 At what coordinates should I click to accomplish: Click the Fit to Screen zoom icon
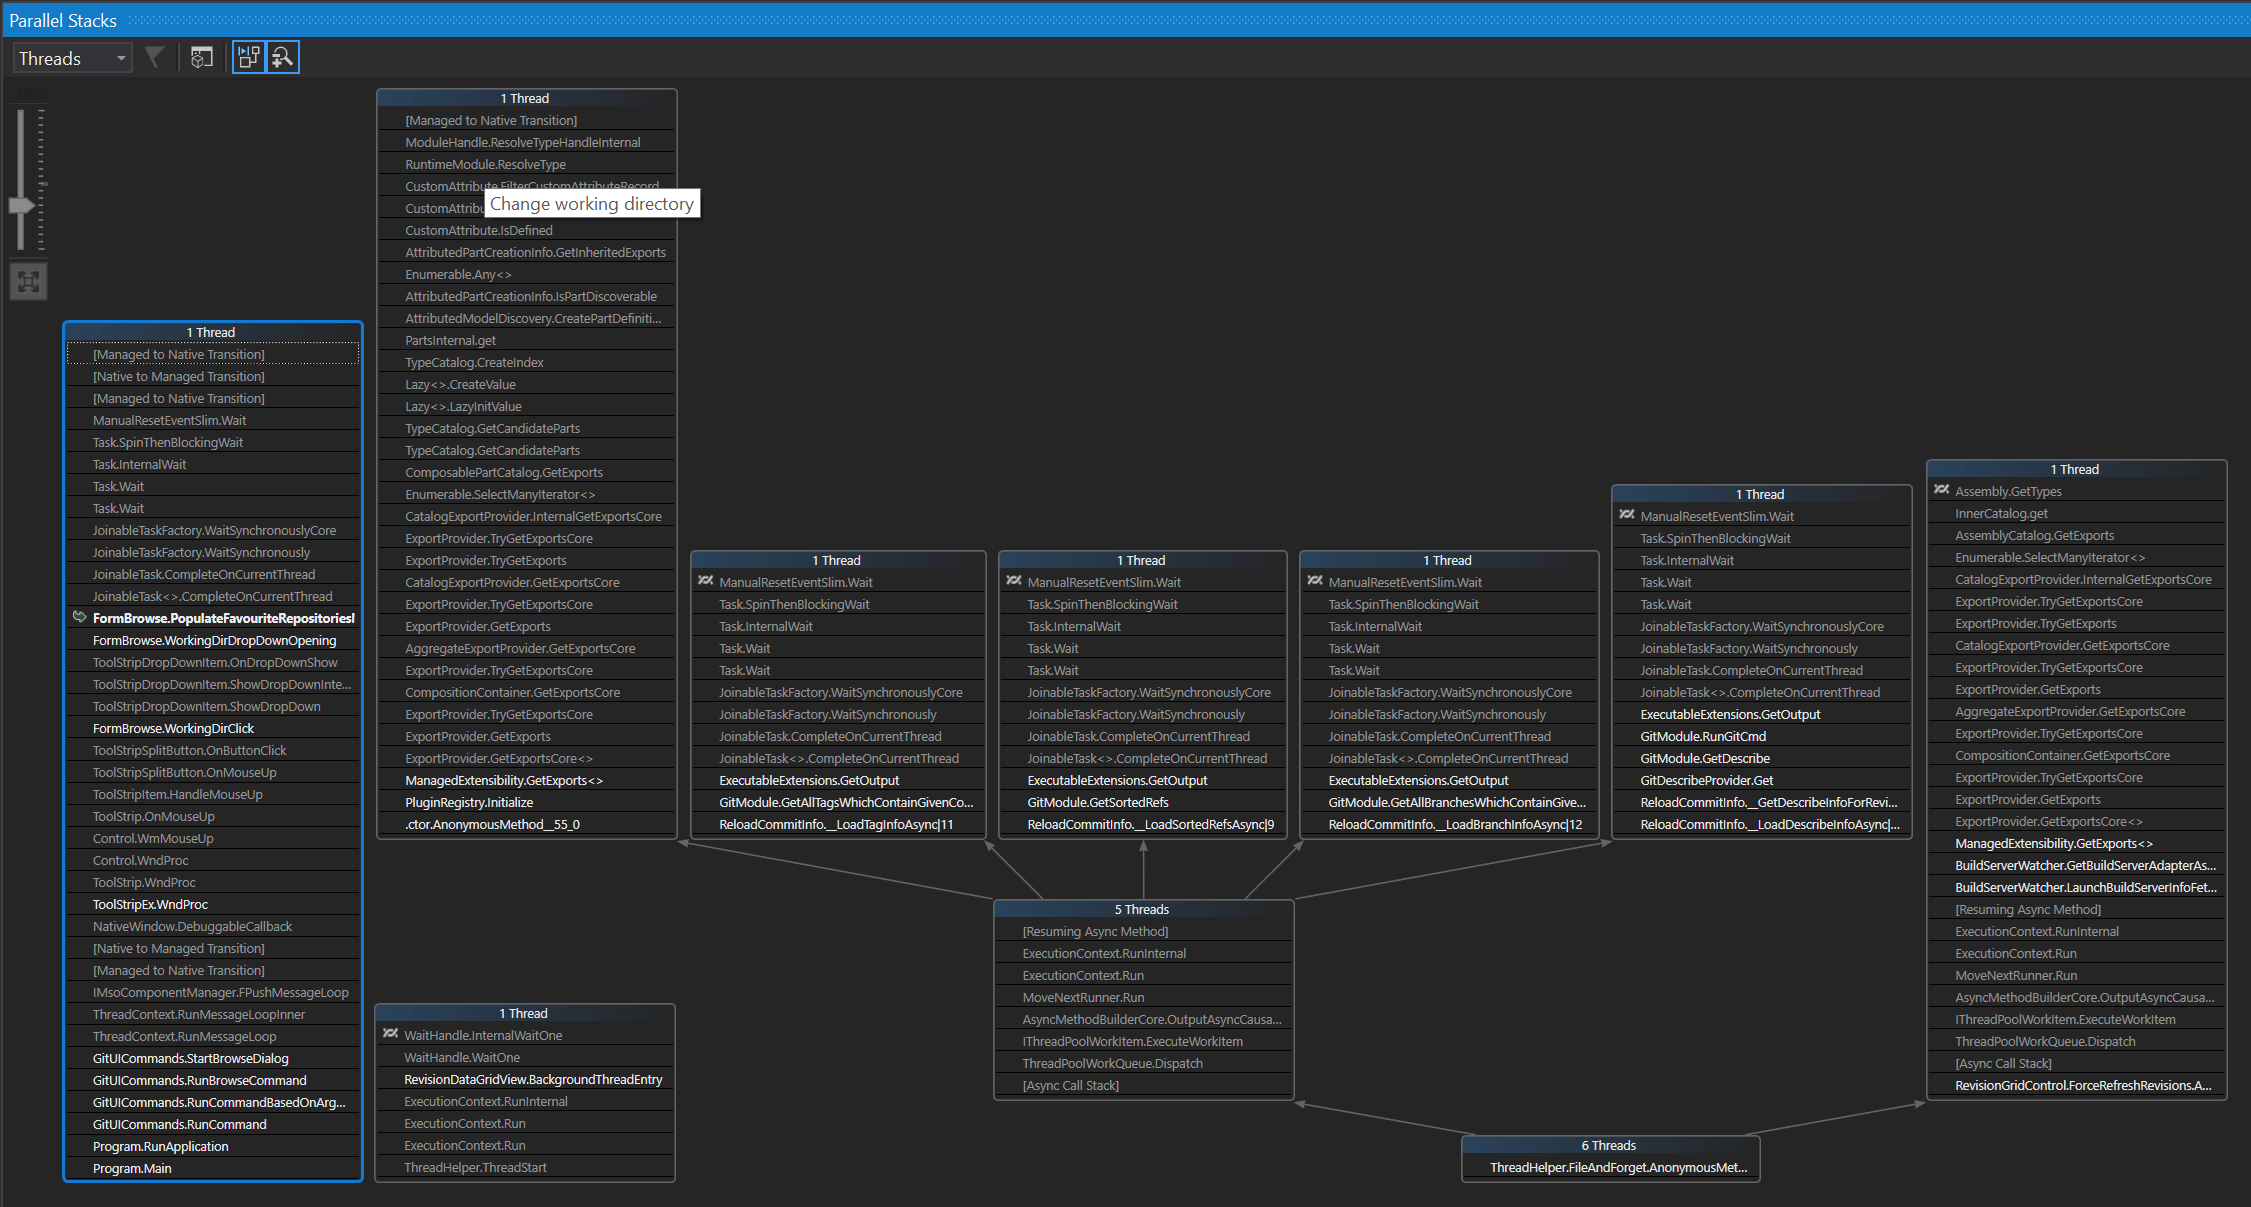(x=29, y=281)
